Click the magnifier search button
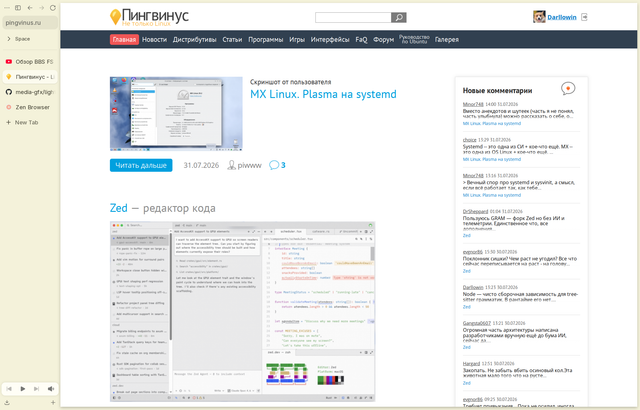The width and height of the screenshot is (640, 410). [x=399, y=17]
